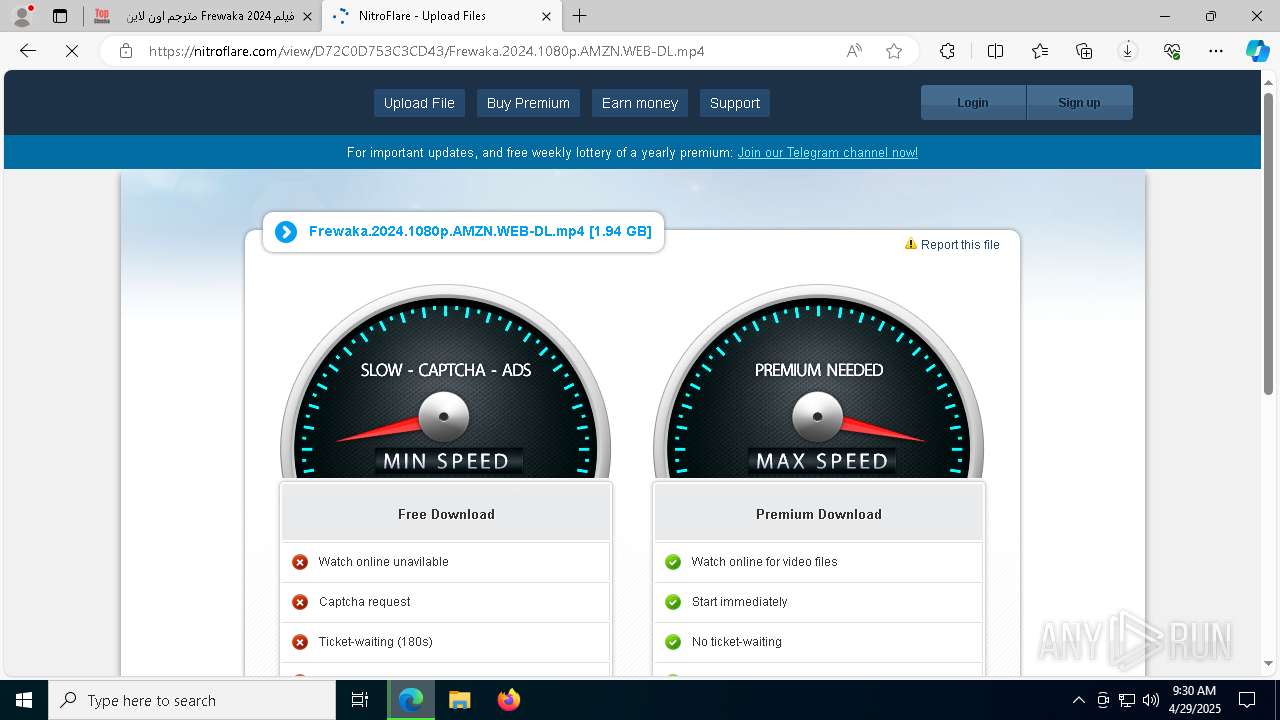This screenshot has width=1280, height=720.
Task: Open Firefox on taskbar
Action: [x=509, y=700]
